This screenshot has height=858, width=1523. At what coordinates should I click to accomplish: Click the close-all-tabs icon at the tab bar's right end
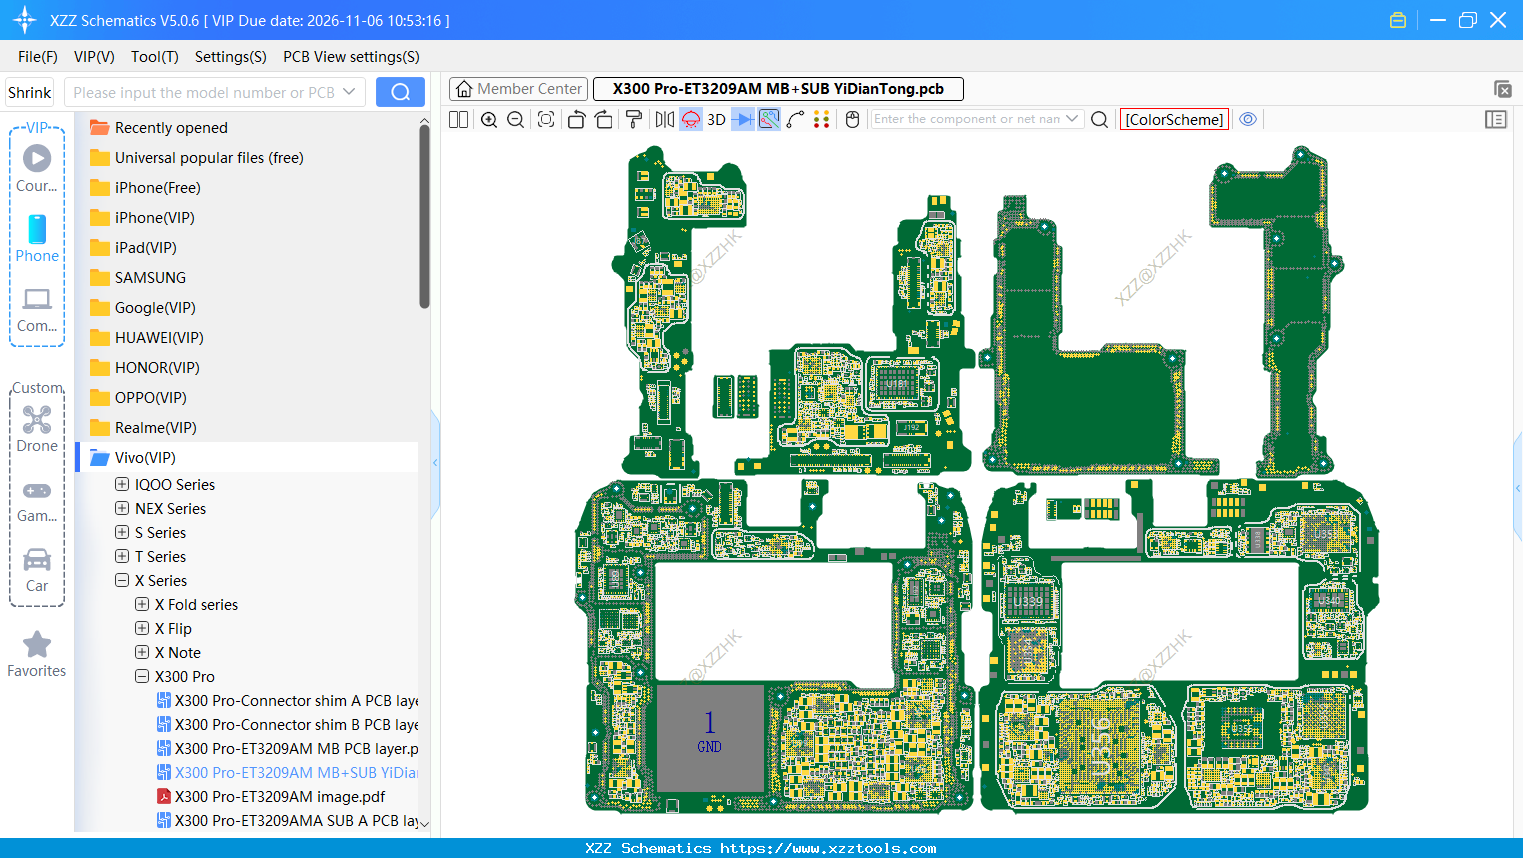(x=1502, y=89)
